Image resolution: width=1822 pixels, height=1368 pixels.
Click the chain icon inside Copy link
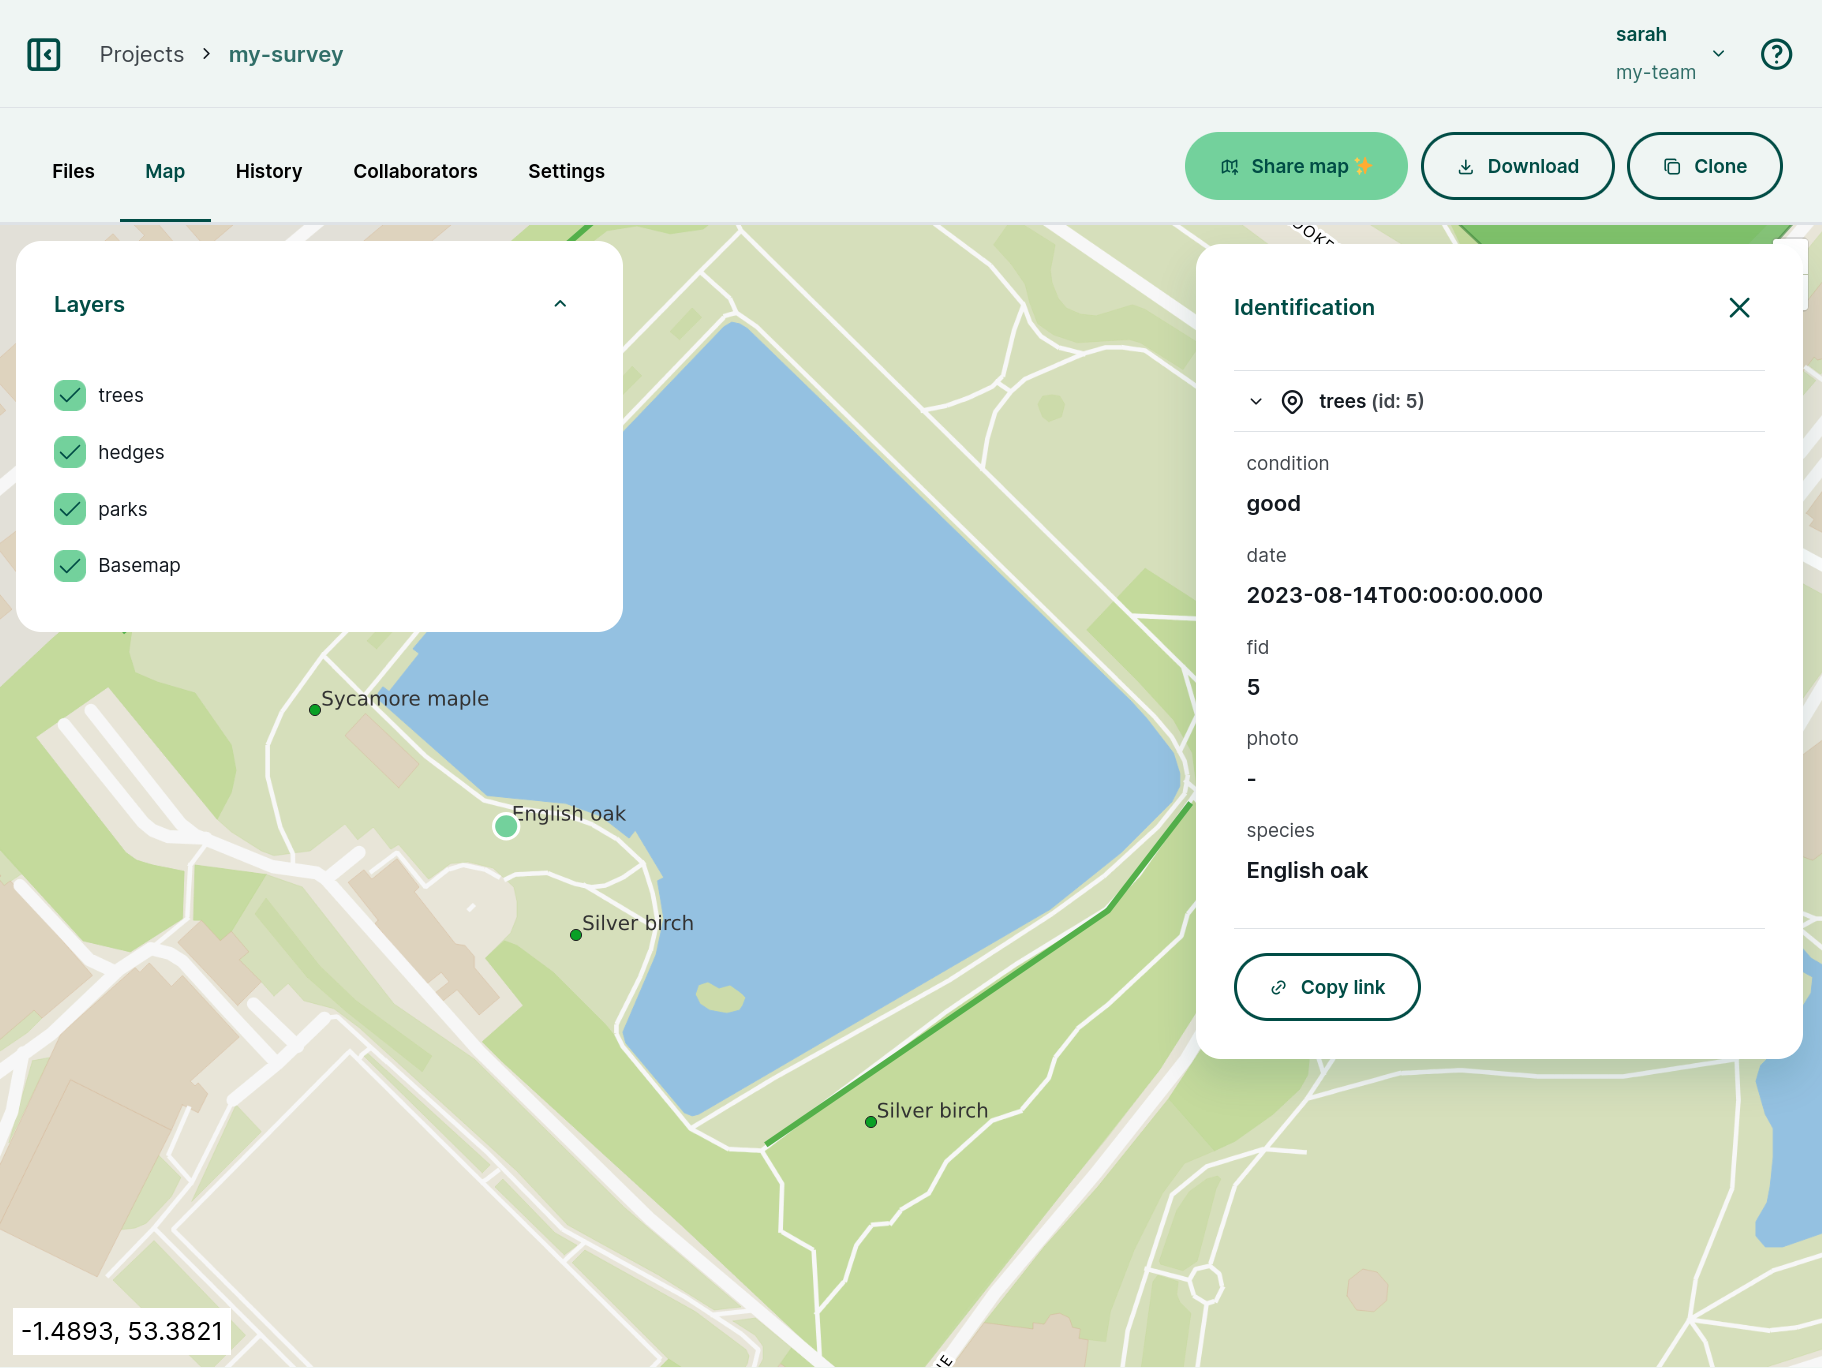tap(1280, 987)
